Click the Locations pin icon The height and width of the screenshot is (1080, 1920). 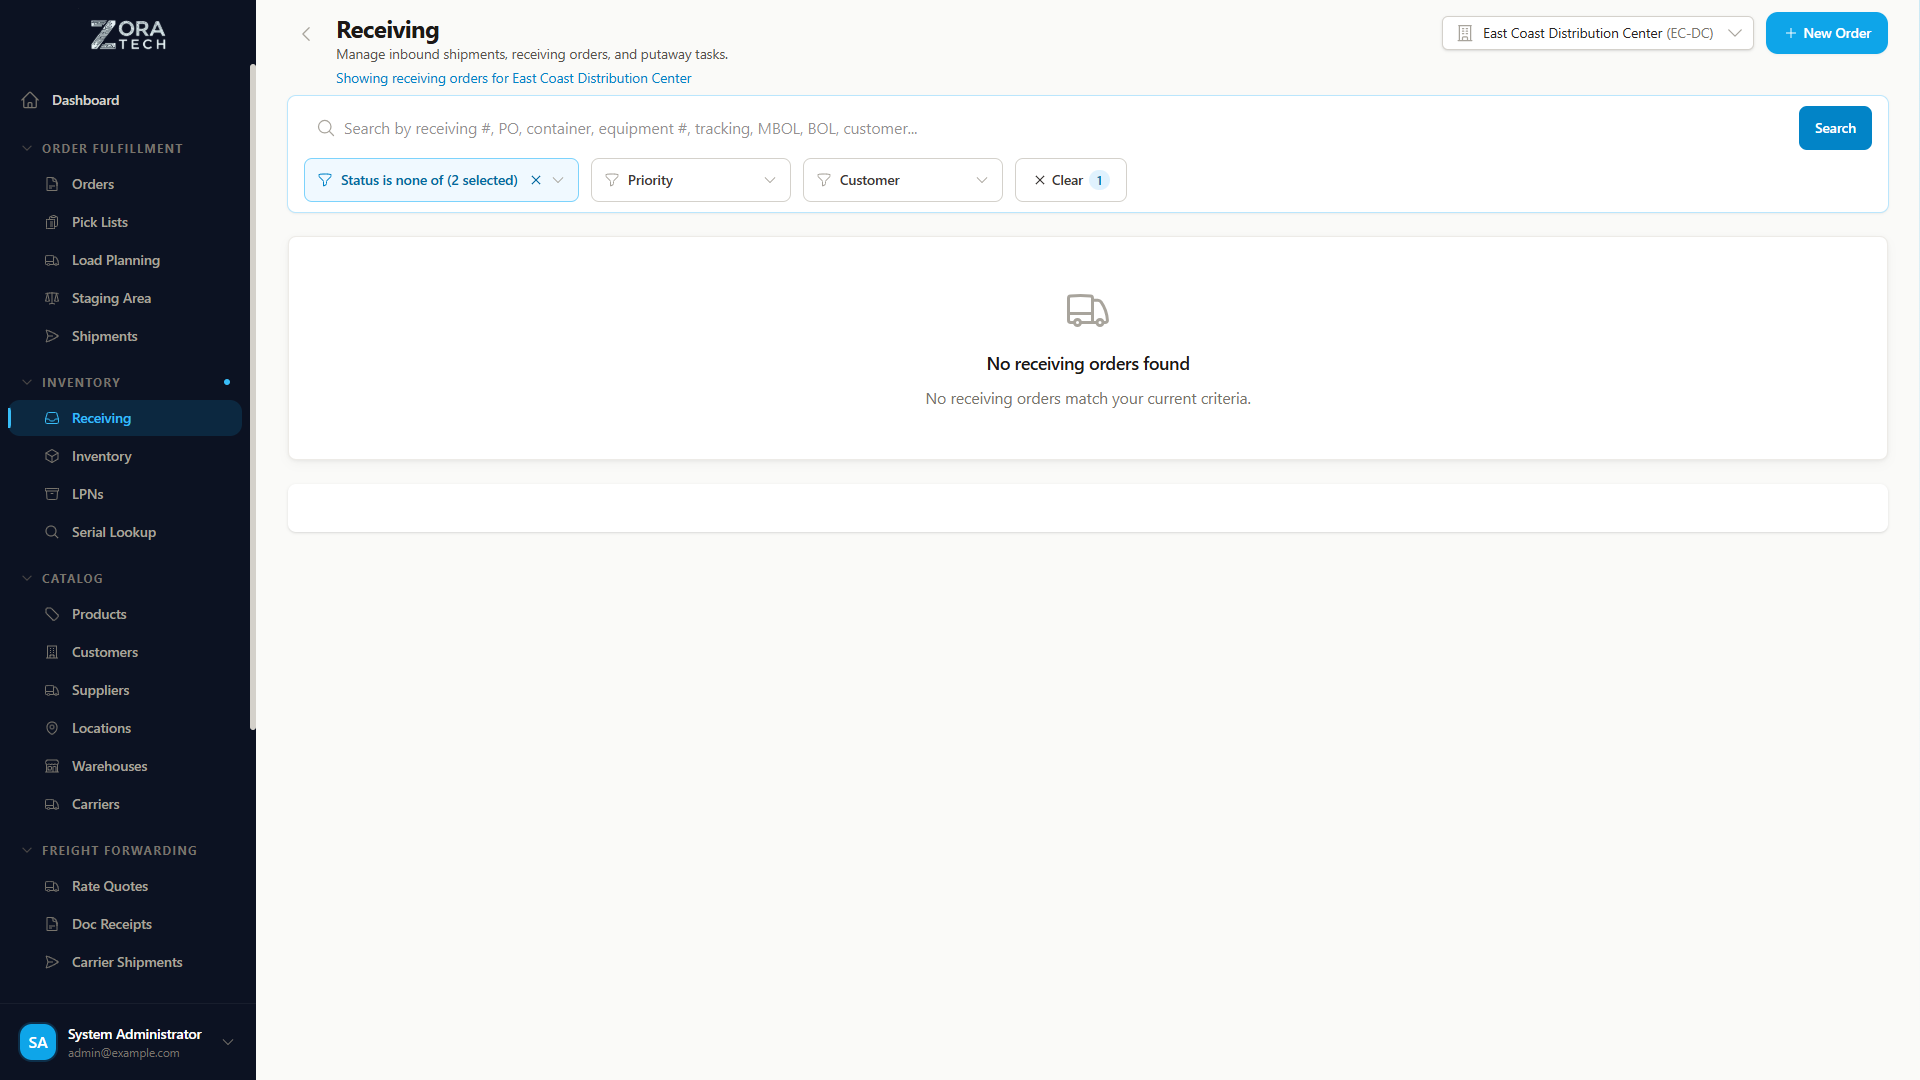[x=52, y=728]
